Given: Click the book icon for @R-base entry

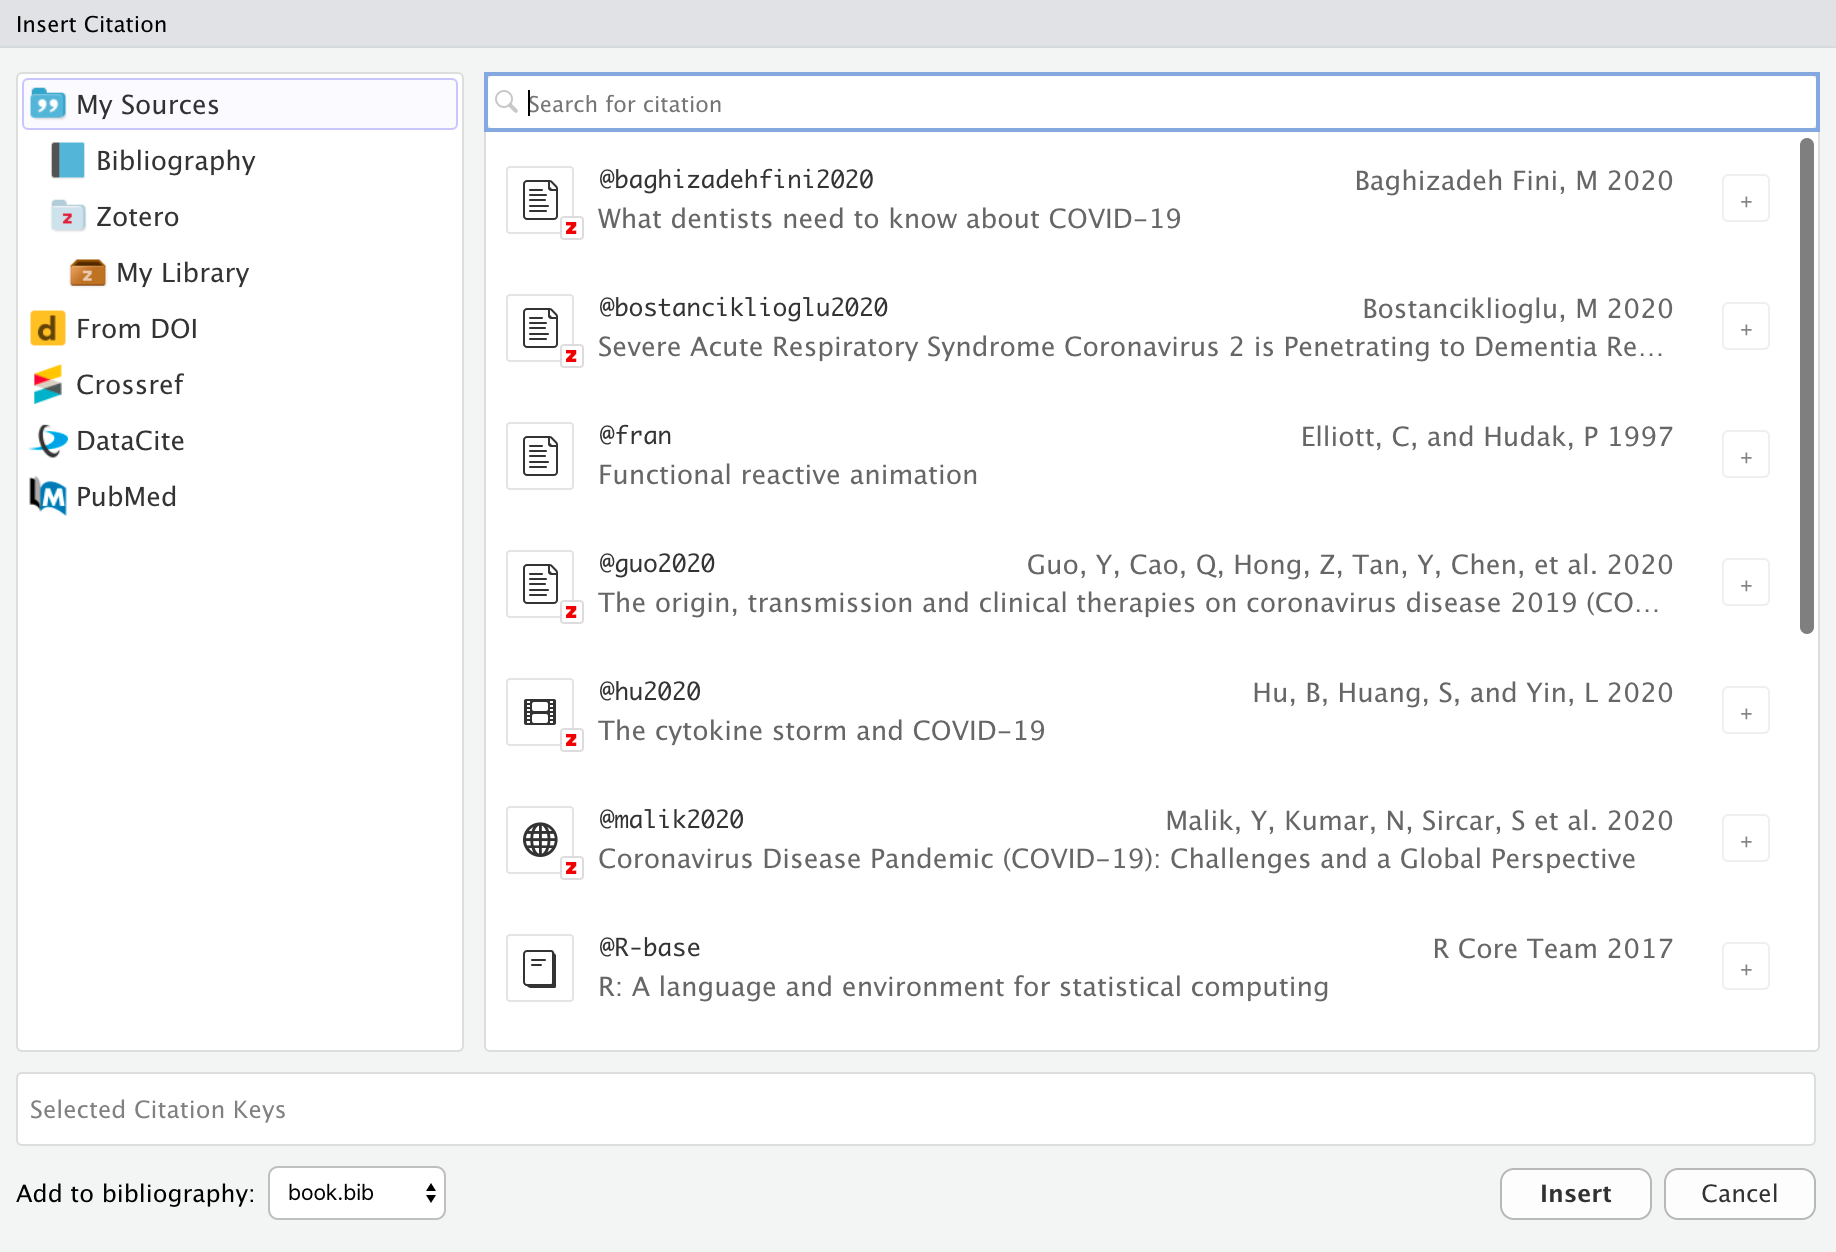Looking at the screenshot, I should tap(540, 968).
